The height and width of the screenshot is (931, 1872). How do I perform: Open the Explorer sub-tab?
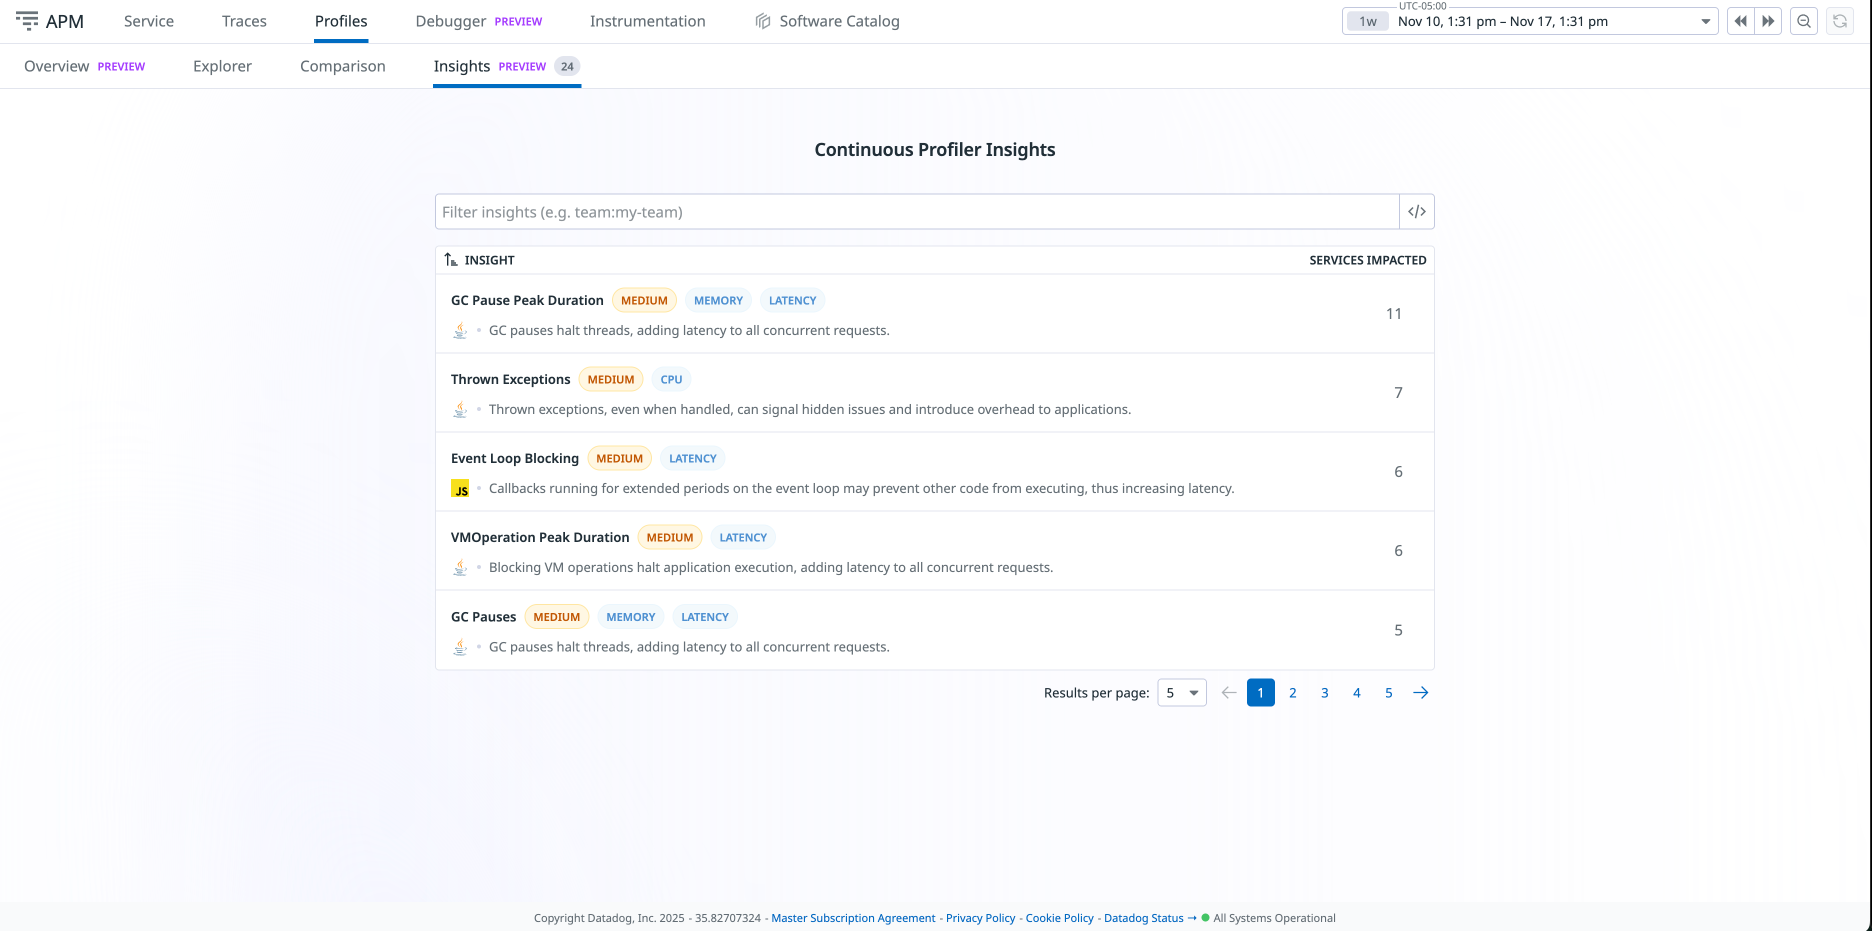222,66
